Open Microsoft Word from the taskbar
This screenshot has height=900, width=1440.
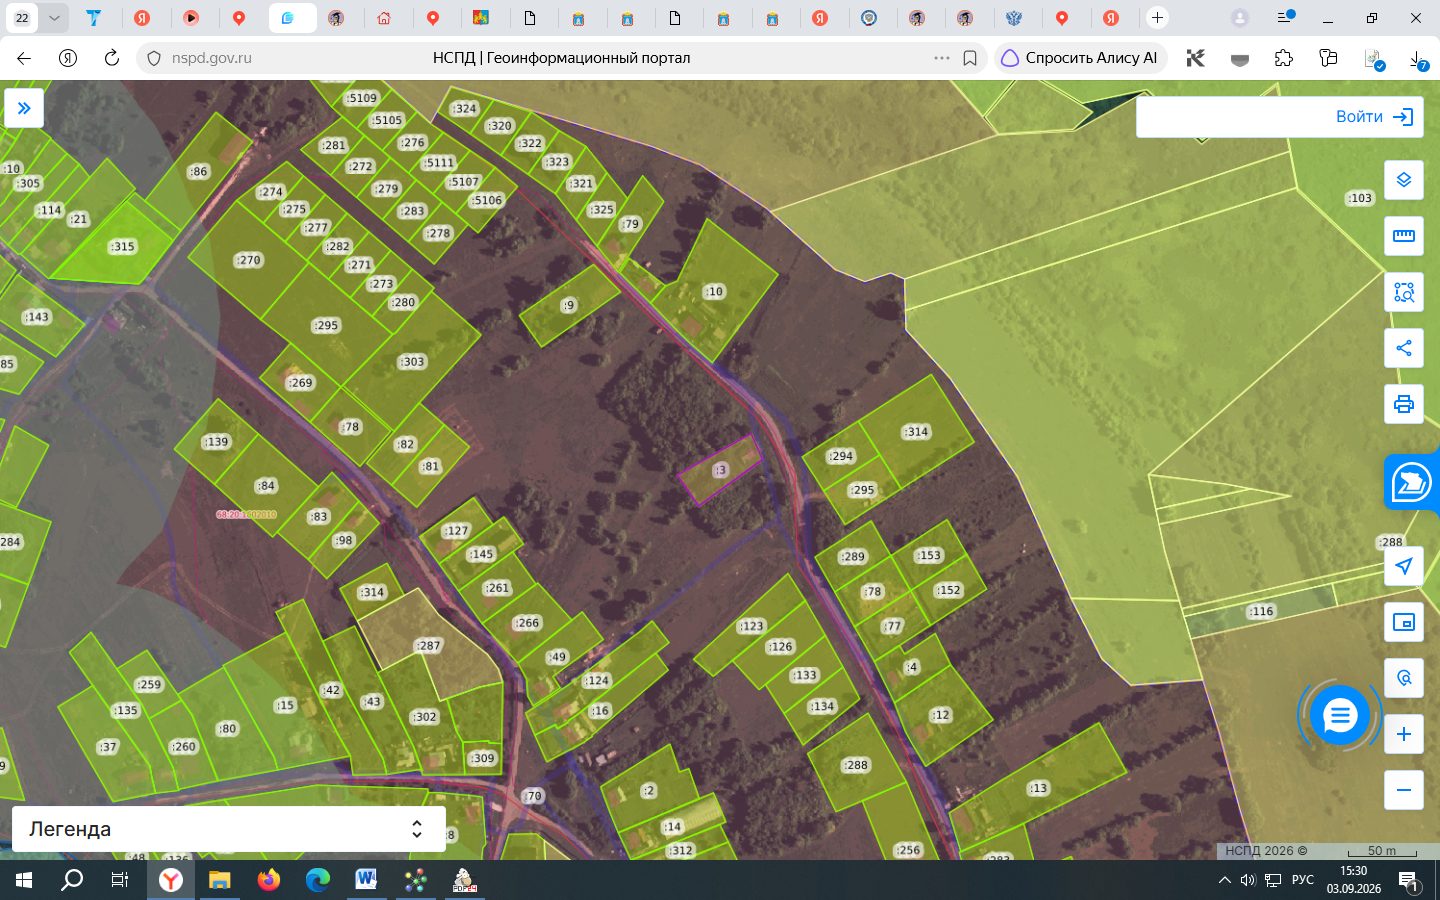coord(366,880)
